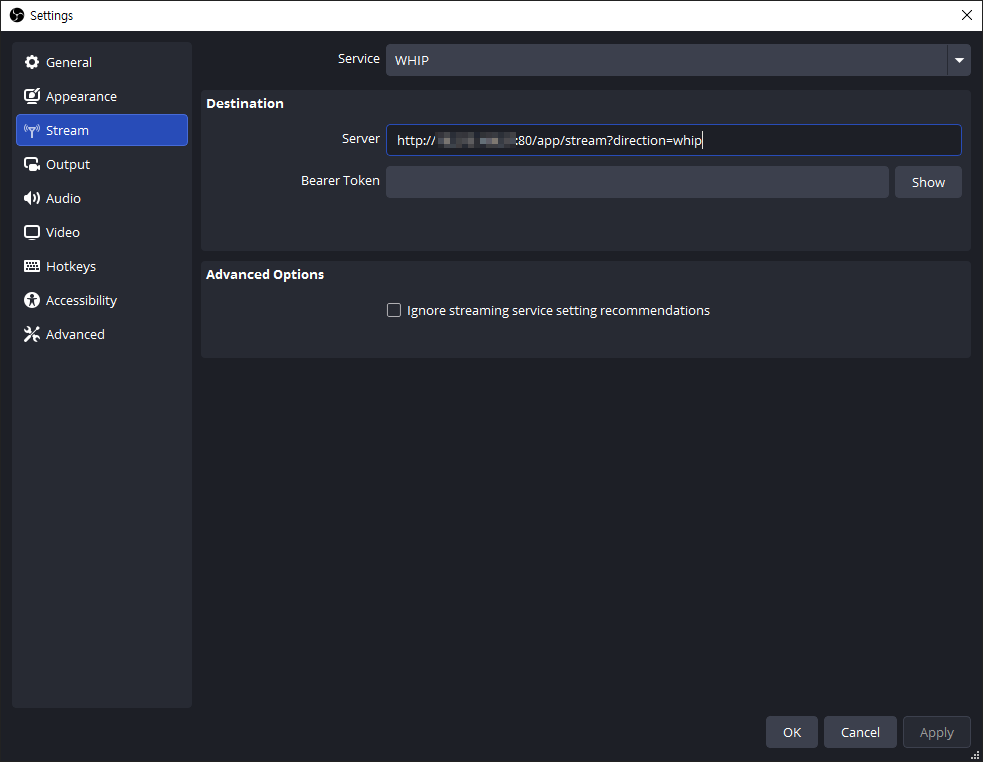The image size is (983, 762).
Task: Click the Stream antenna icon
Action: (31, 131)
